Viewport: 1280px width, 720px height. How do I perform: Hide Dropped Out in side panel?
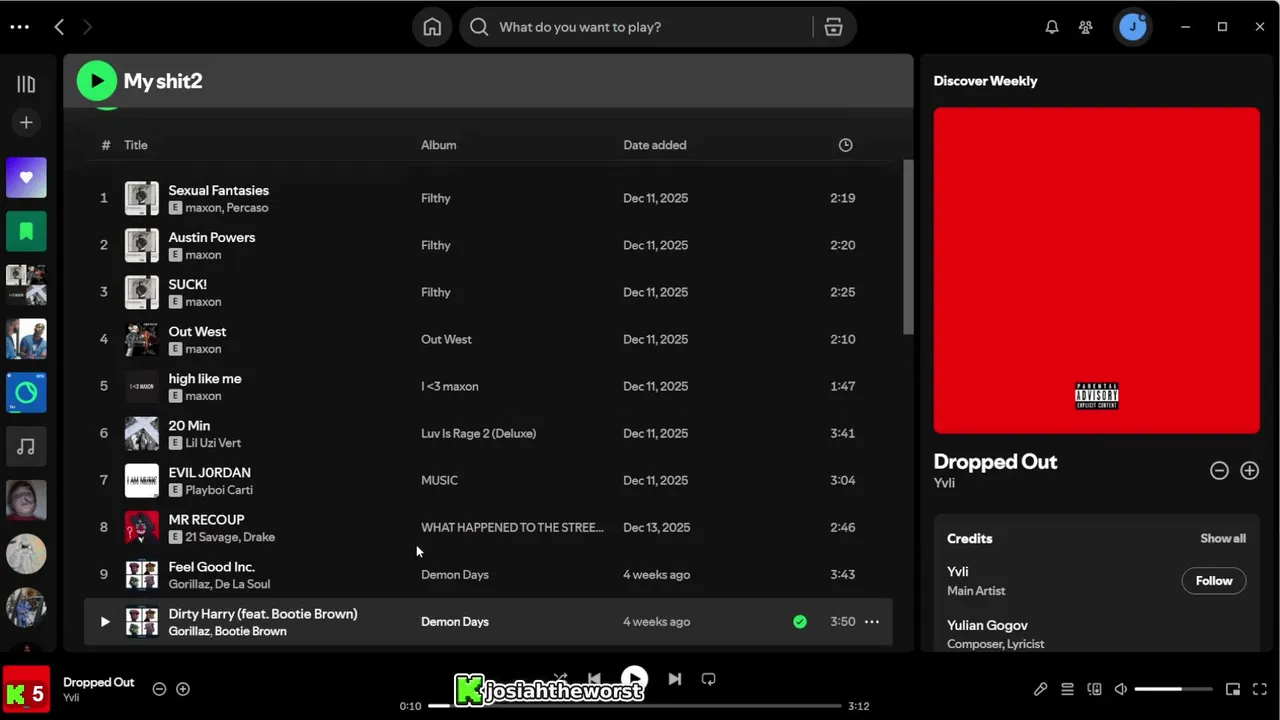point(1219,470)
